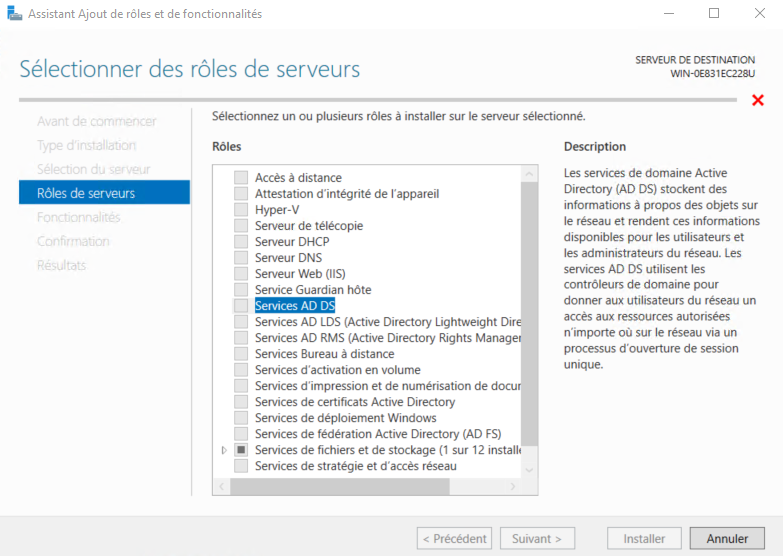Image resolution: width=783 pixels, height=556 pixels.
Task: Click the Installer button
Action: coord(644,539)
